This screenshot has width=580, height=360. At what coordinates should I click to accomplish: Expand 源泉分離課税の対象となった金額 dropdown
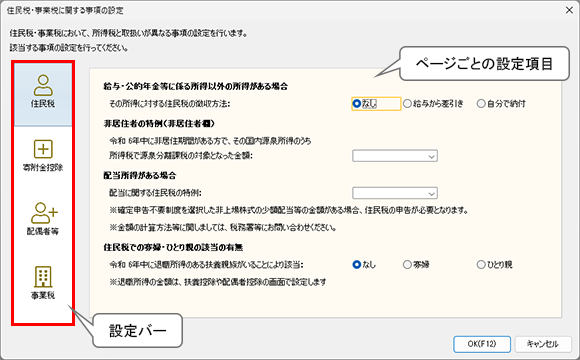395,156
